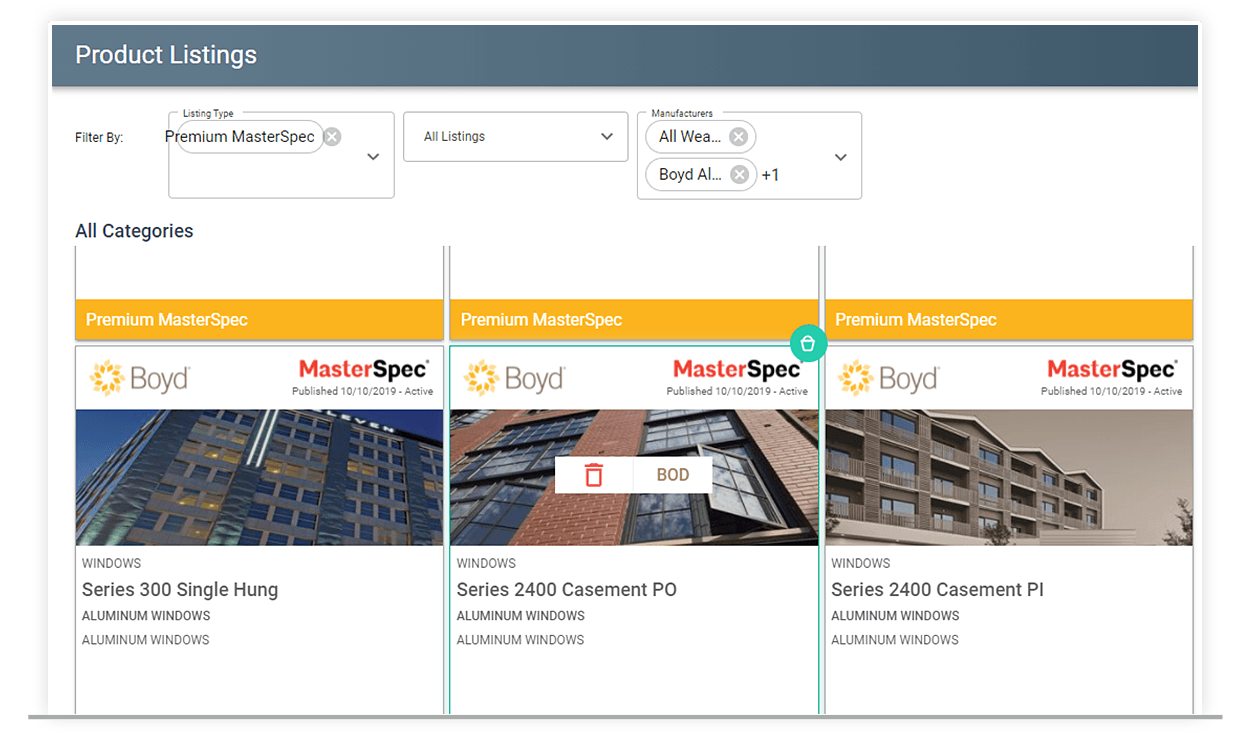The image size is (1251, 745).
Task: Expand the Manufacturers dropdown
Action: (840, 156)
